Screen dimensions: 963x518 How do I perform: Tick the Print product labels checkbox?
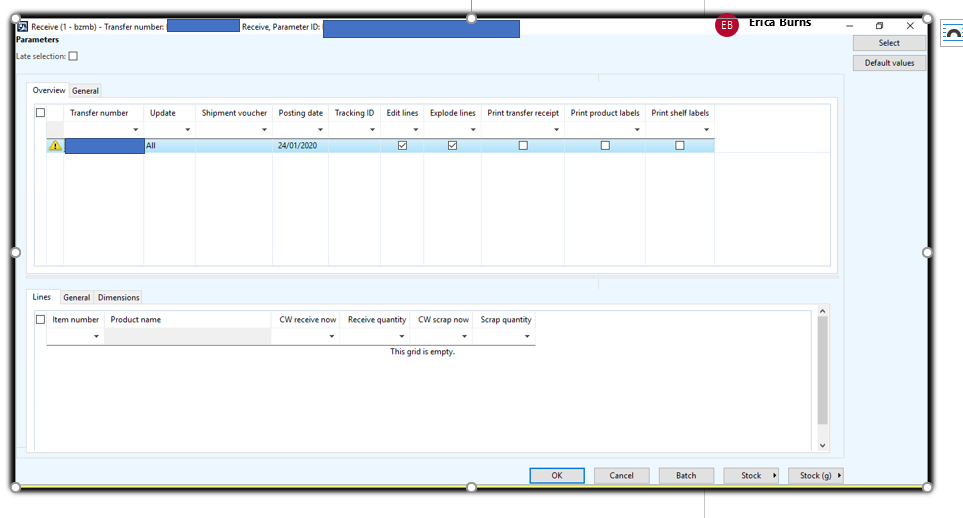605,146
